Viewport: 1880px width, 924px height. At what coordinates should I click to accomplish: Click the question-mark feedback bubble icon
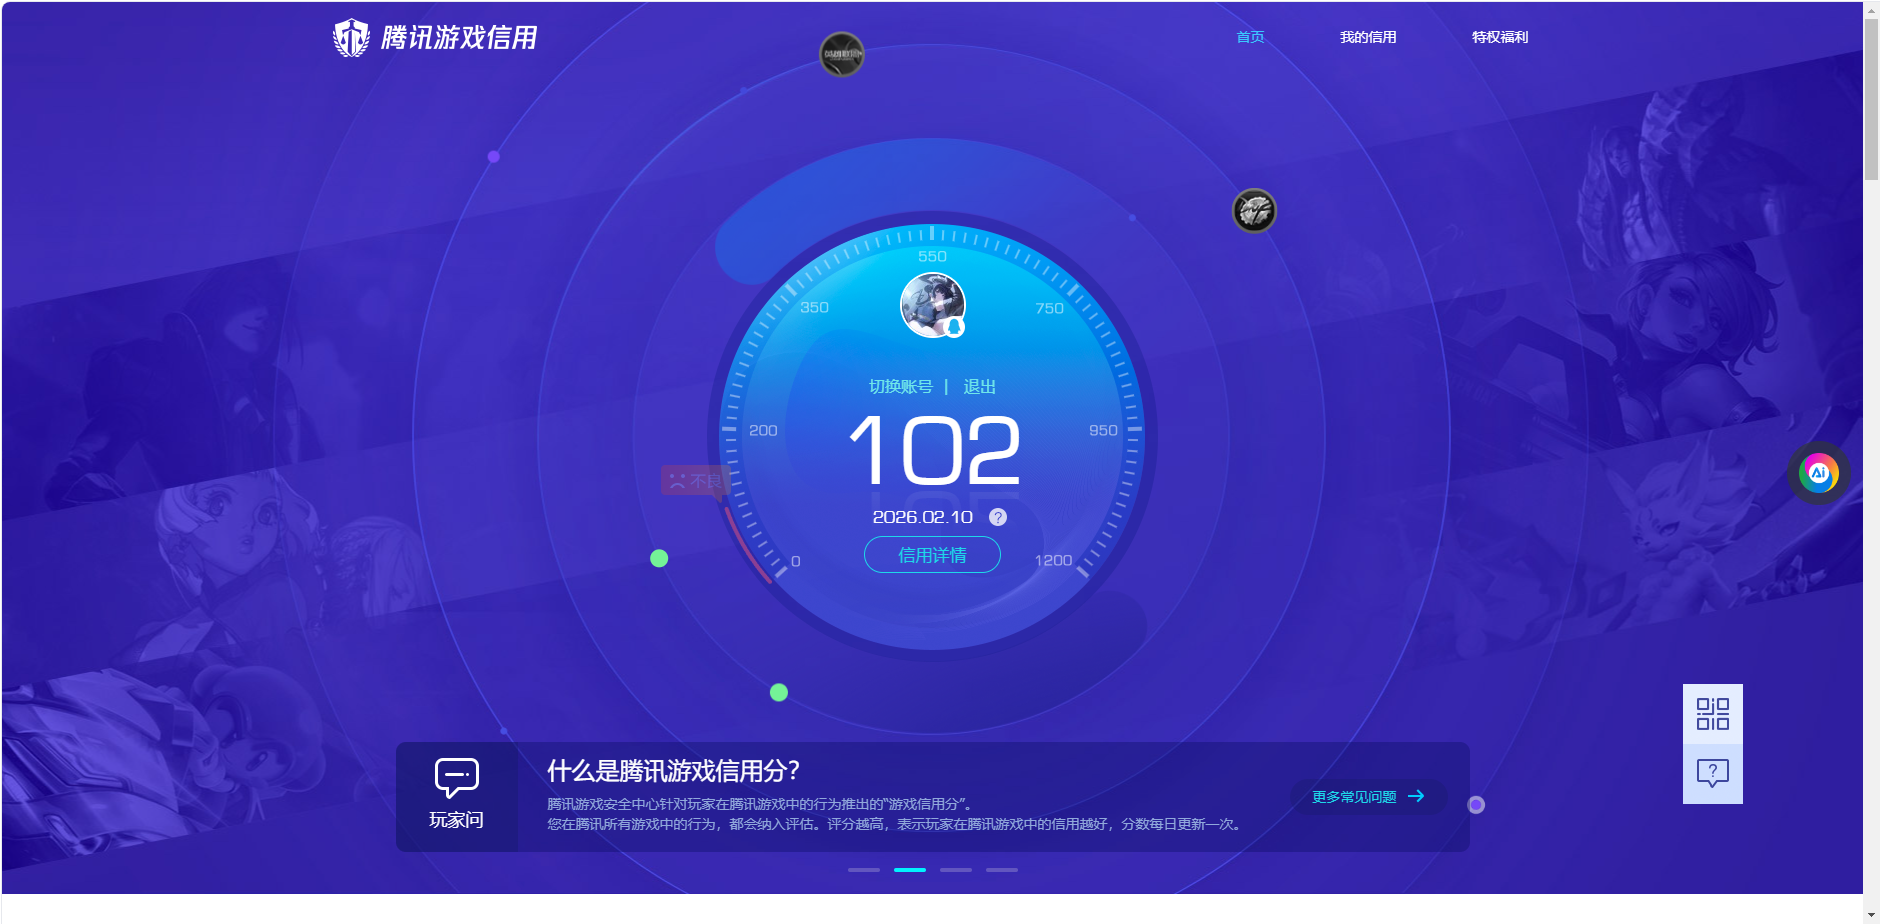tap(1712, 773)
